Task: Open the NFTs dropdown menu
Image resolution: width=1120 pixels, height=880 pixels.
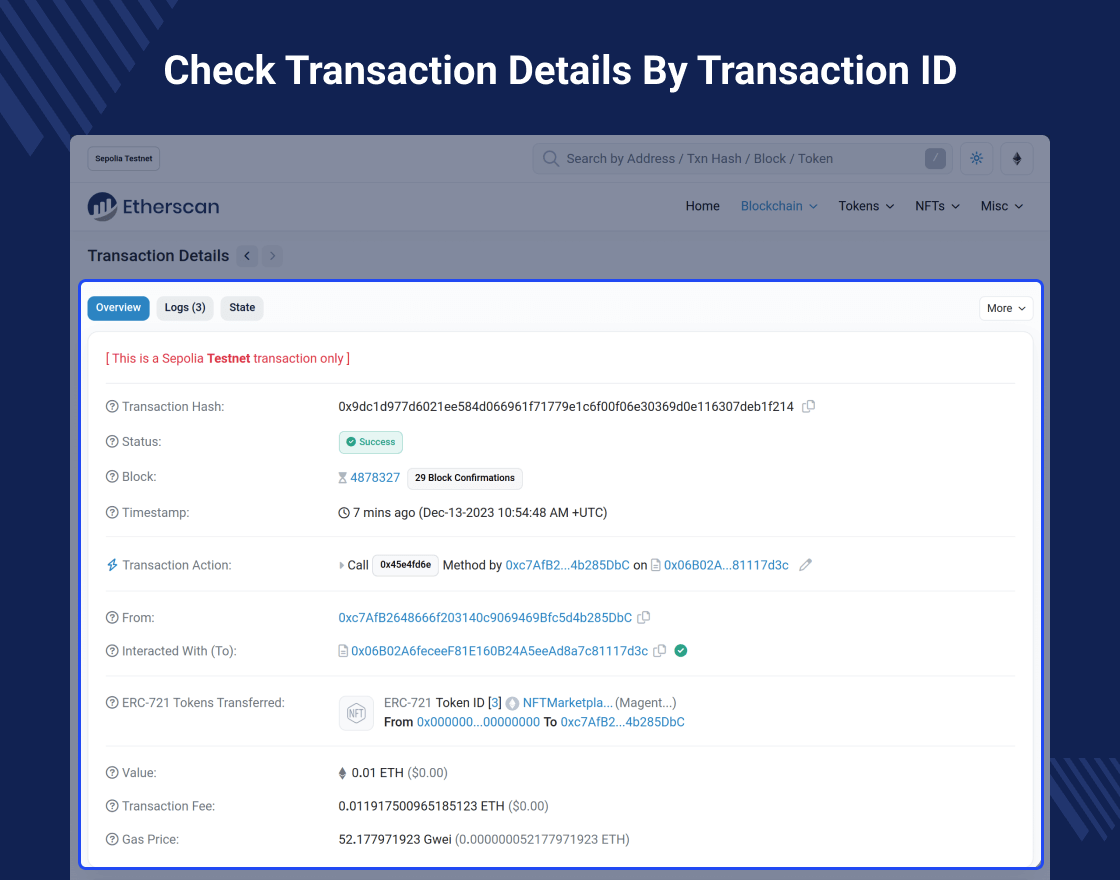Action: (x=937, y=206)
